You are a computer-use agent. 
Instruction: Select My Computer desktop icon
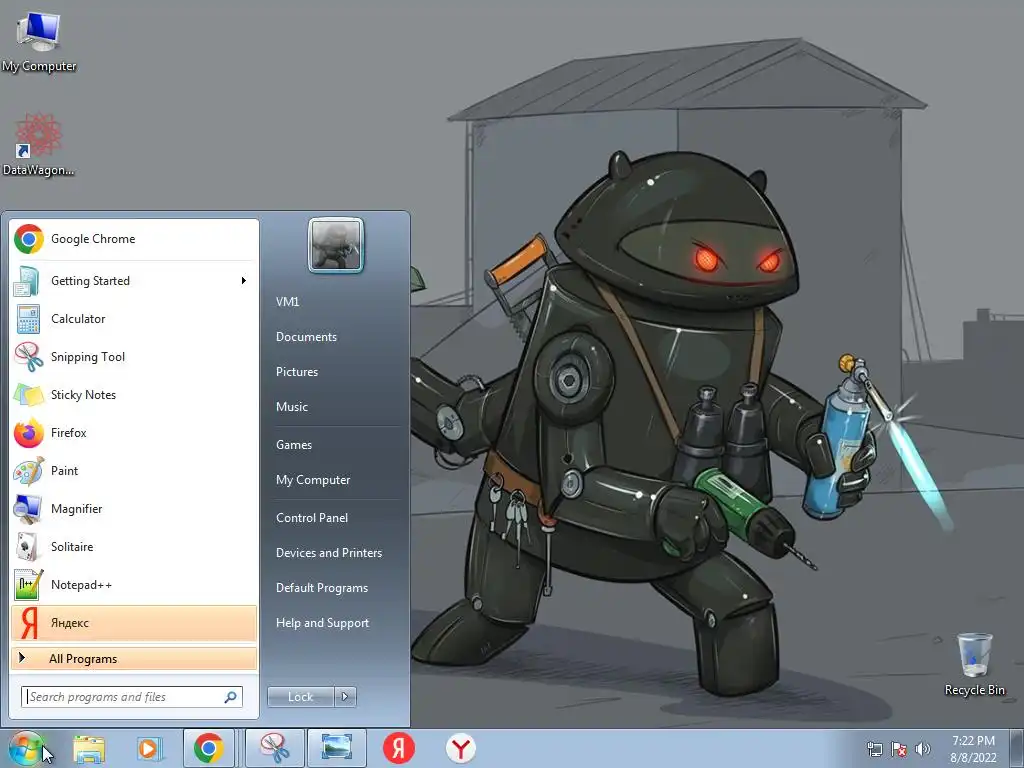[x=39, y=42]
